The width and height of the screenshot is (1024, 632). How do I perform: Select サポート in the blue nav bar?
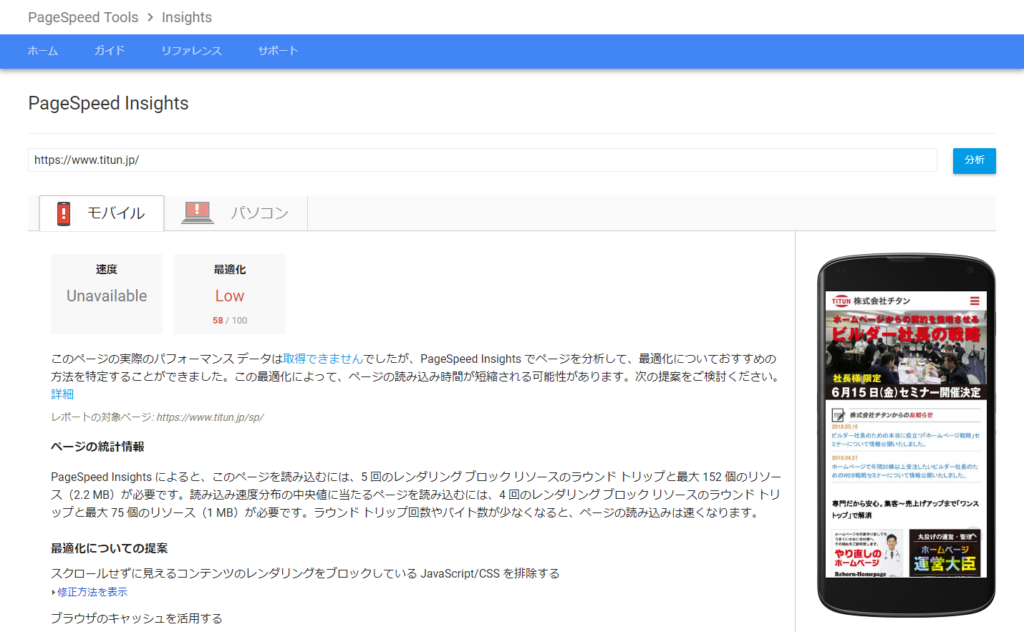pyautogui.click(x=278, y=51)
